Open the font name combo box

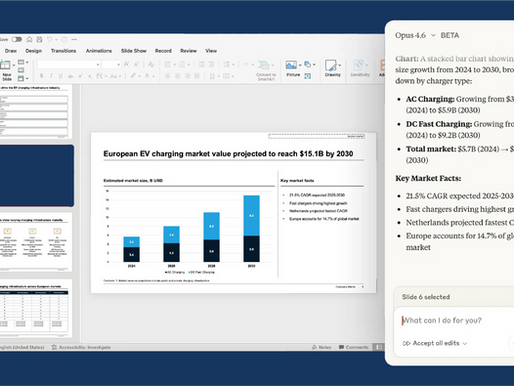coord(69,64)
